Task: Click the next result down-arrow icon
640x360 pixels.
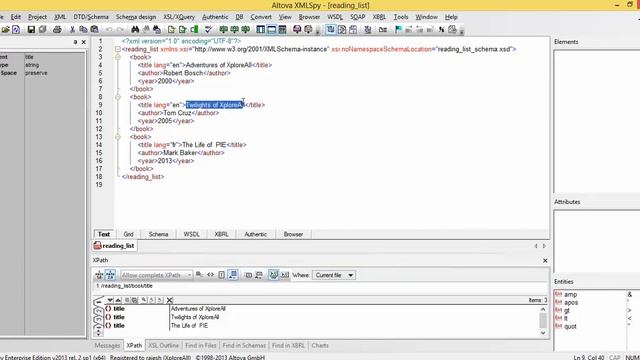Action: tap(110, 300)
